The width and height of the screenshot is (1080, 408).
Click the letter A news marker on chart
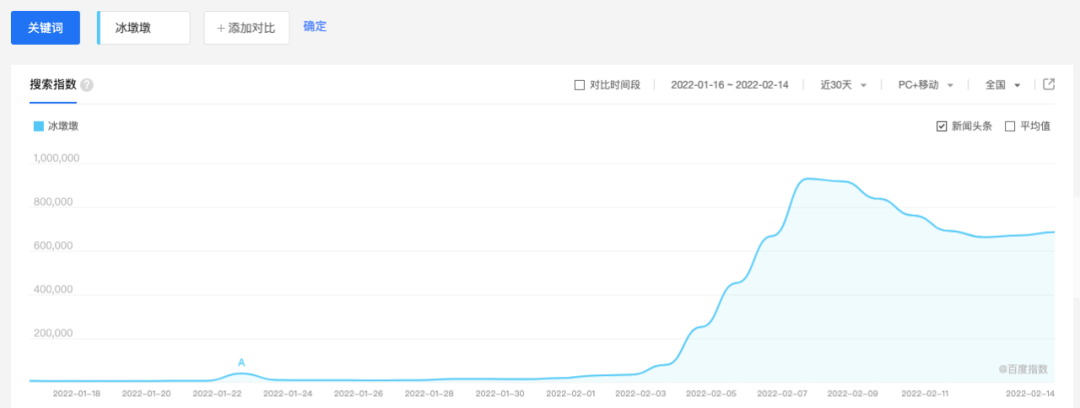(x=241, y=362)
